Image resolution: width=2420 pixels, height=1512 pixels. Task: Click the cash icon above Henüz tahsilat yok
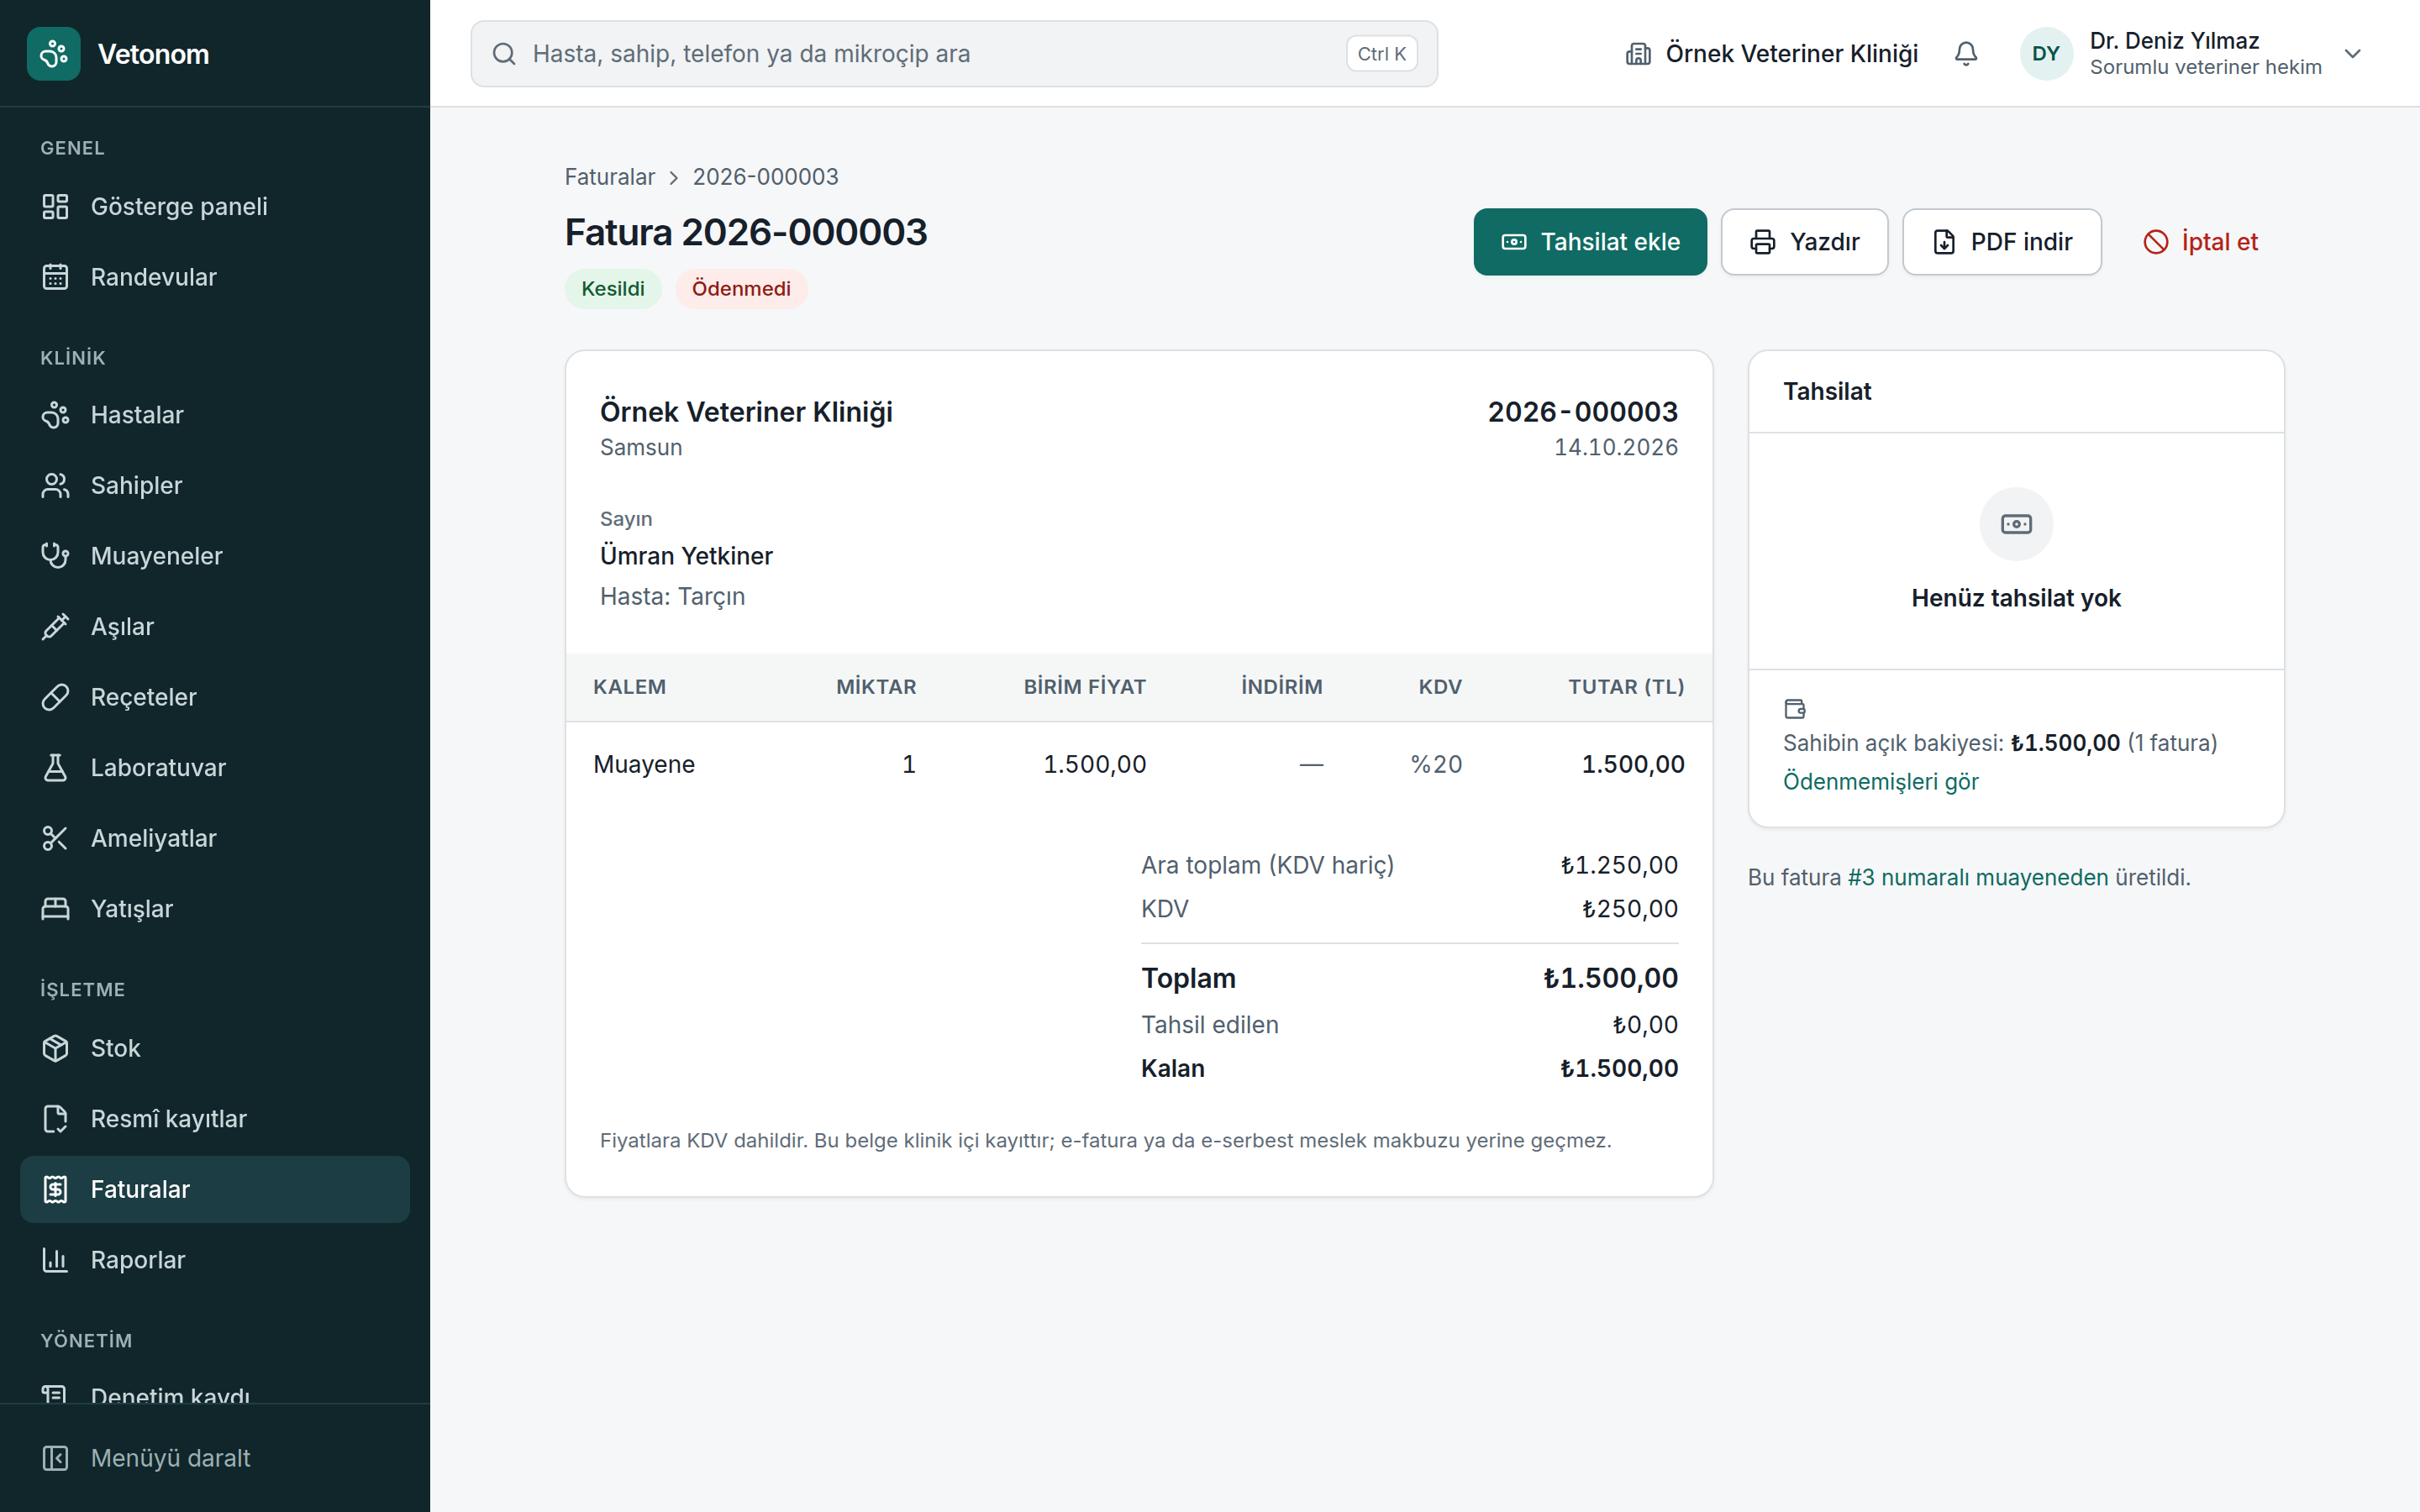pos(2016,524)
